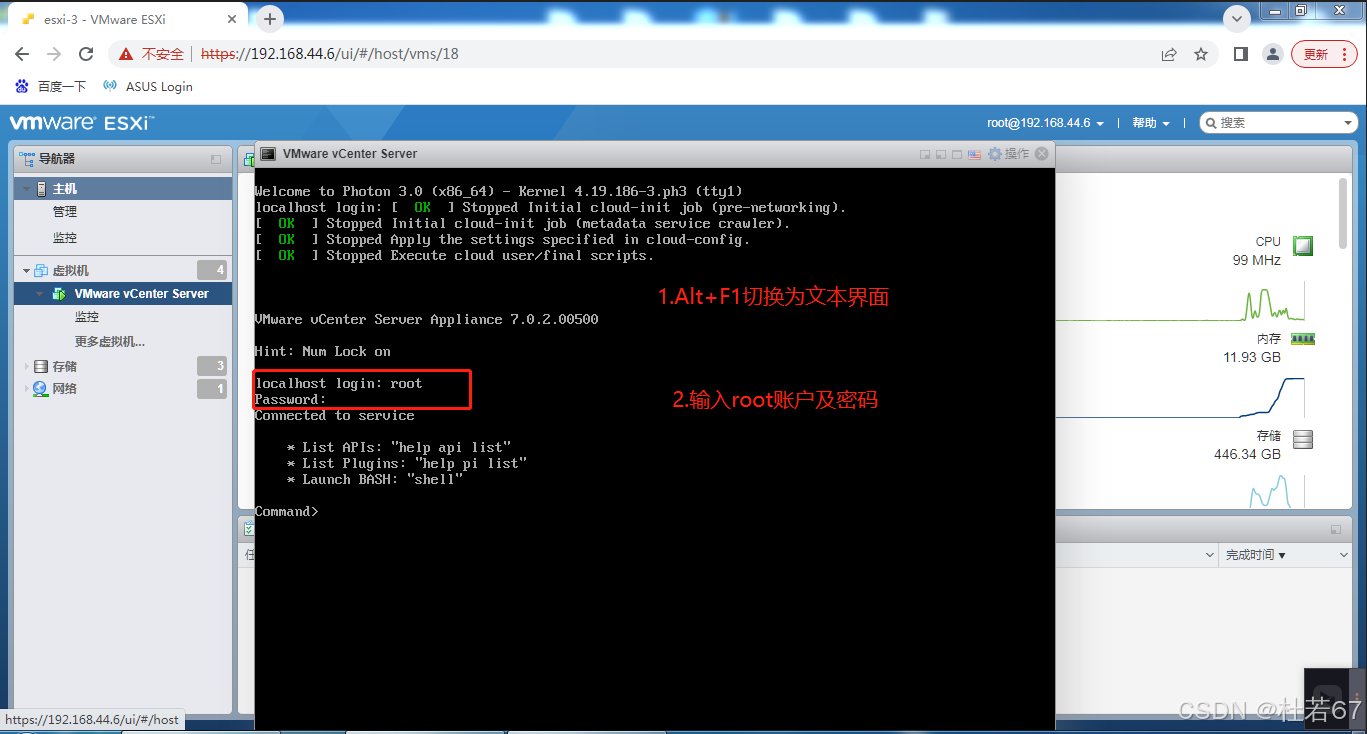
Task: Minimize the recent tasks panel
Action: (x=1335, y=530)
